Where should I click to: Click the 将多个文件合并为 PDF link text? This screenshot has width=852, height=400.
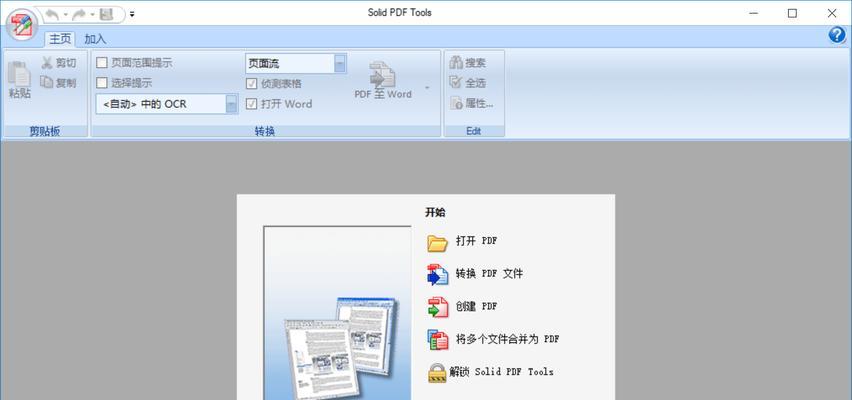point(507,339)
